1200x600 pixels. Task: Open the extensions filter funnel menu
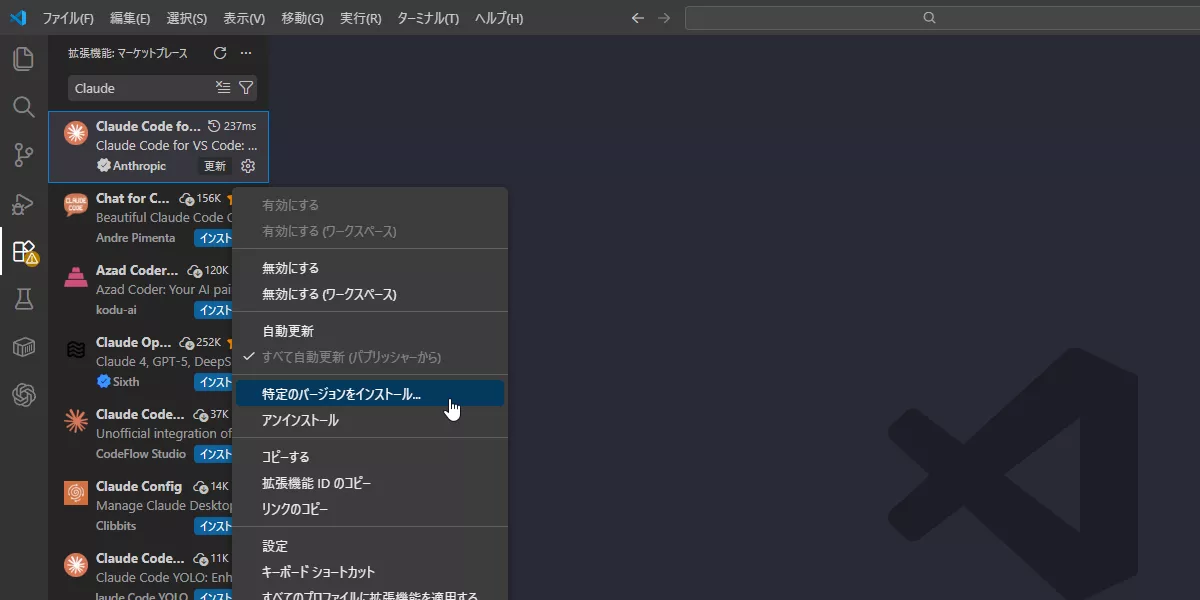246,88
